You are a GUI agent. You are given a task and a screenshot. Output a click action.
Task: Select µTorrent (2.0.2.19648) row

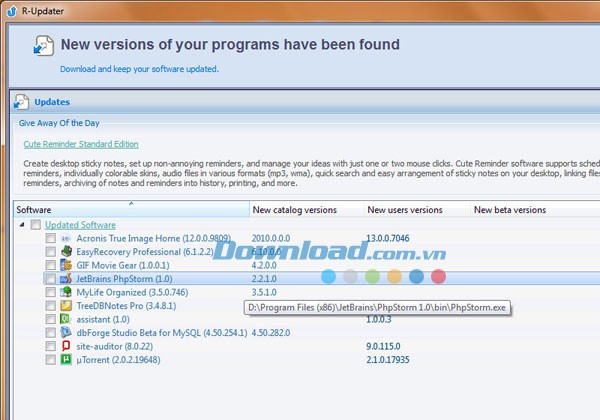(118, 360)
